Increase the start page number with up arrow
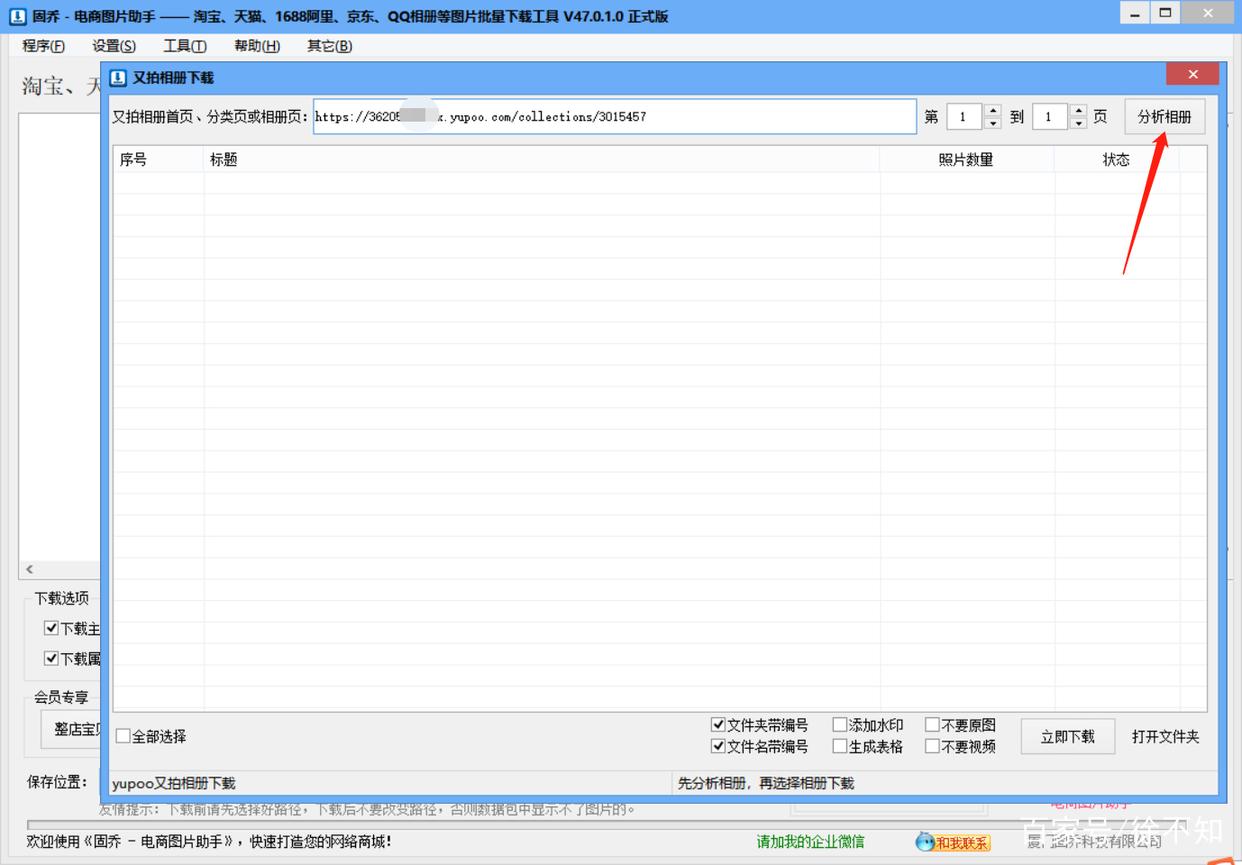 coord(992,111)
